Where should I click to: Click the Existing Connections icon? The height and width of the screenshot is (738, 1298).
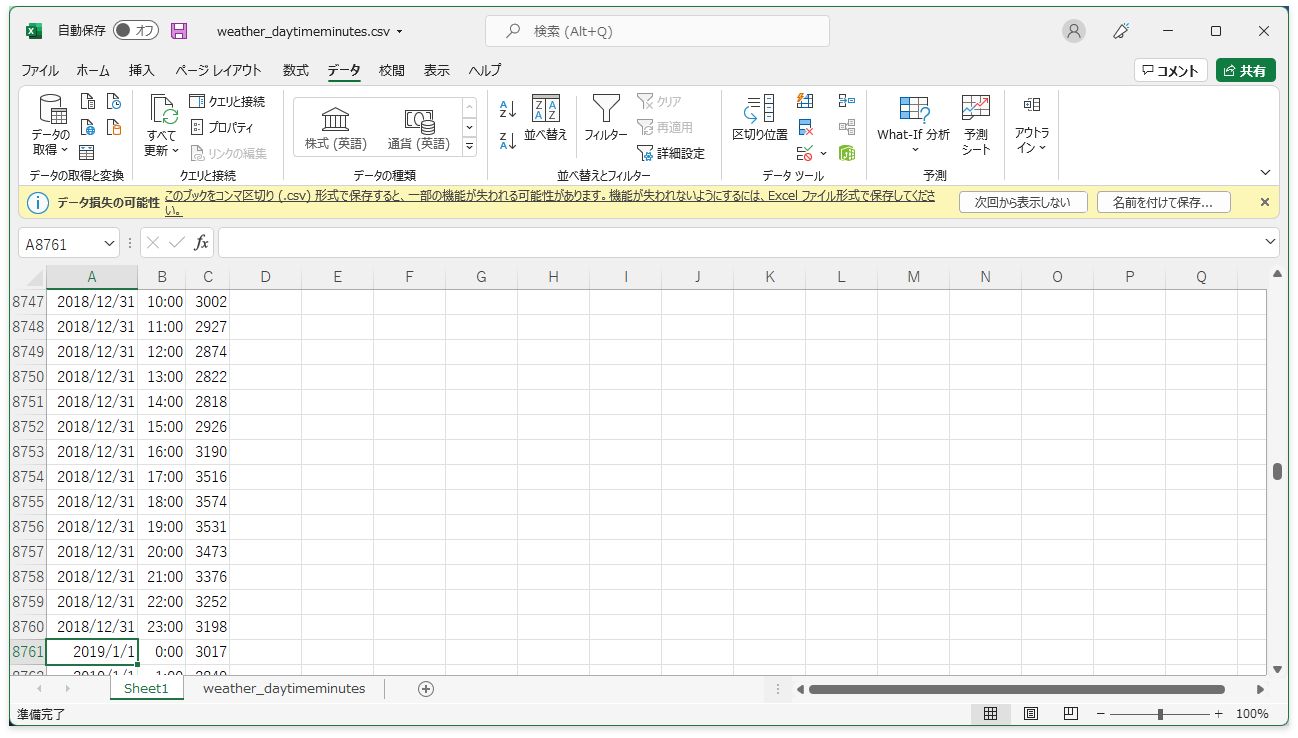pyautogui.click(x=114, y=127)
